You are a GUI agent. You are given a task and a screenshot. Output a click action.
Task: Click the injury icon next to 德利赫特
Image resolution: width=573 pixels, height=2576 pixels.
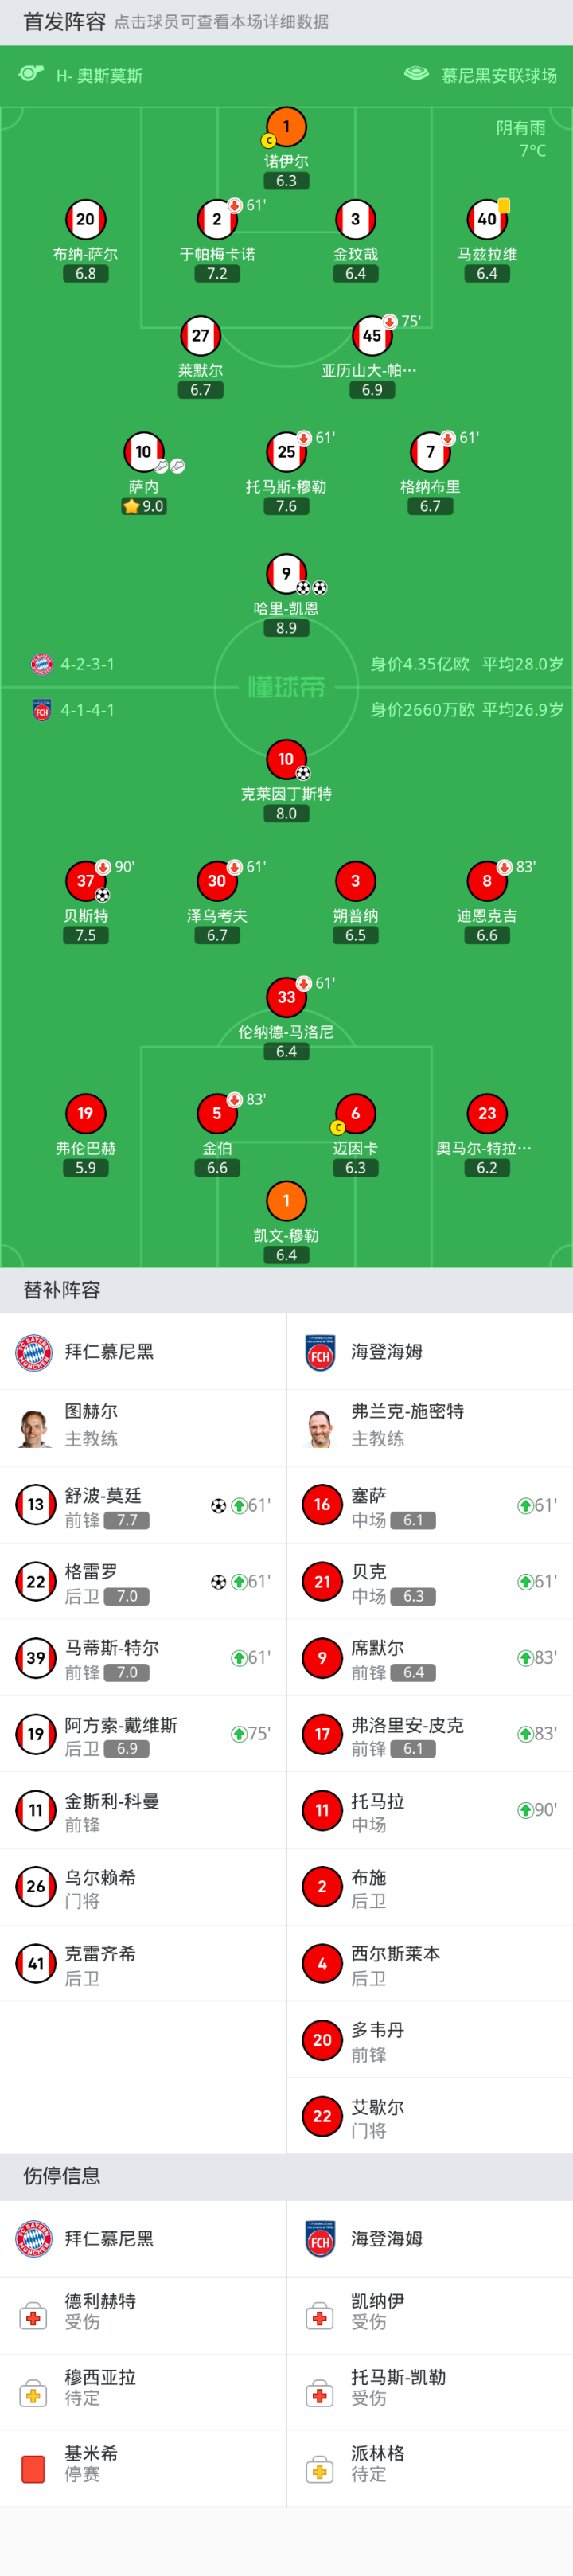[33, 2317]
